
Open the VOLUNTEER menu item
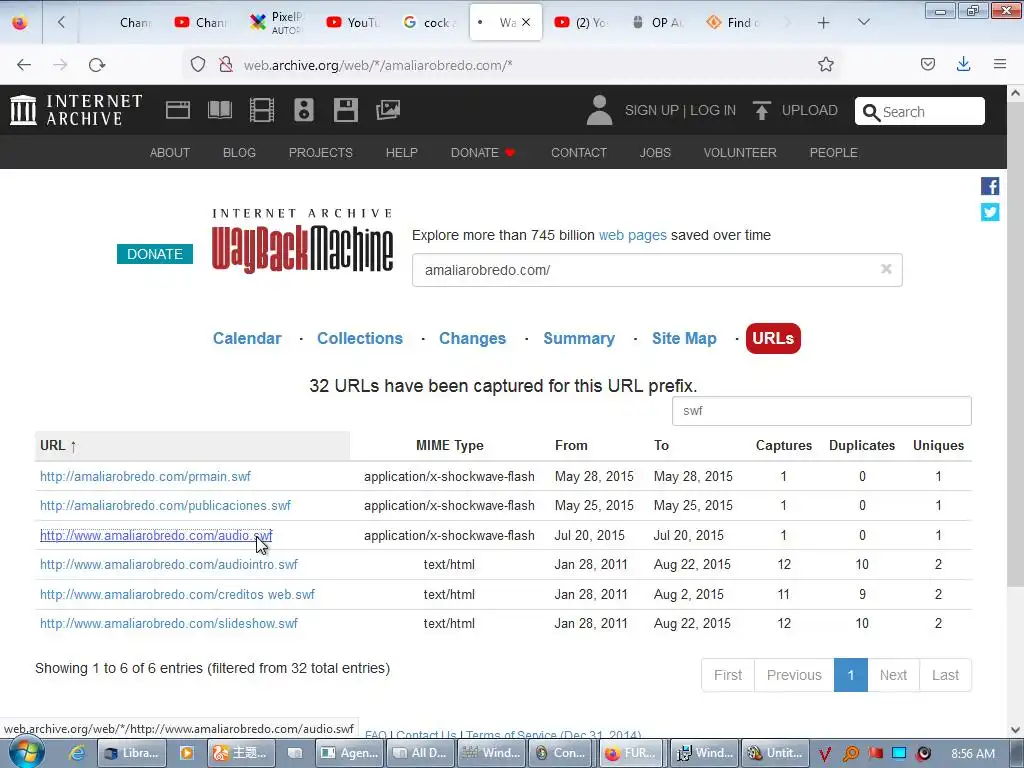pyautogui.click(x=740, y=152)
